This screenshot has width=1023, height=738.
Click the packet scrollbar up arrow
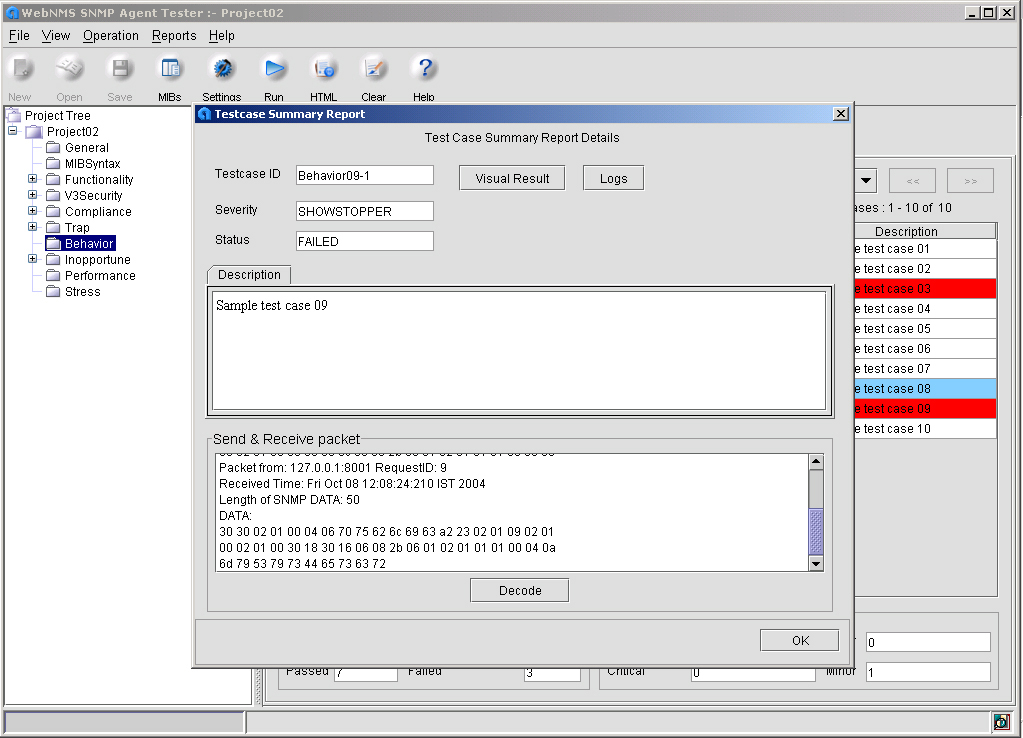click(816, 462)
